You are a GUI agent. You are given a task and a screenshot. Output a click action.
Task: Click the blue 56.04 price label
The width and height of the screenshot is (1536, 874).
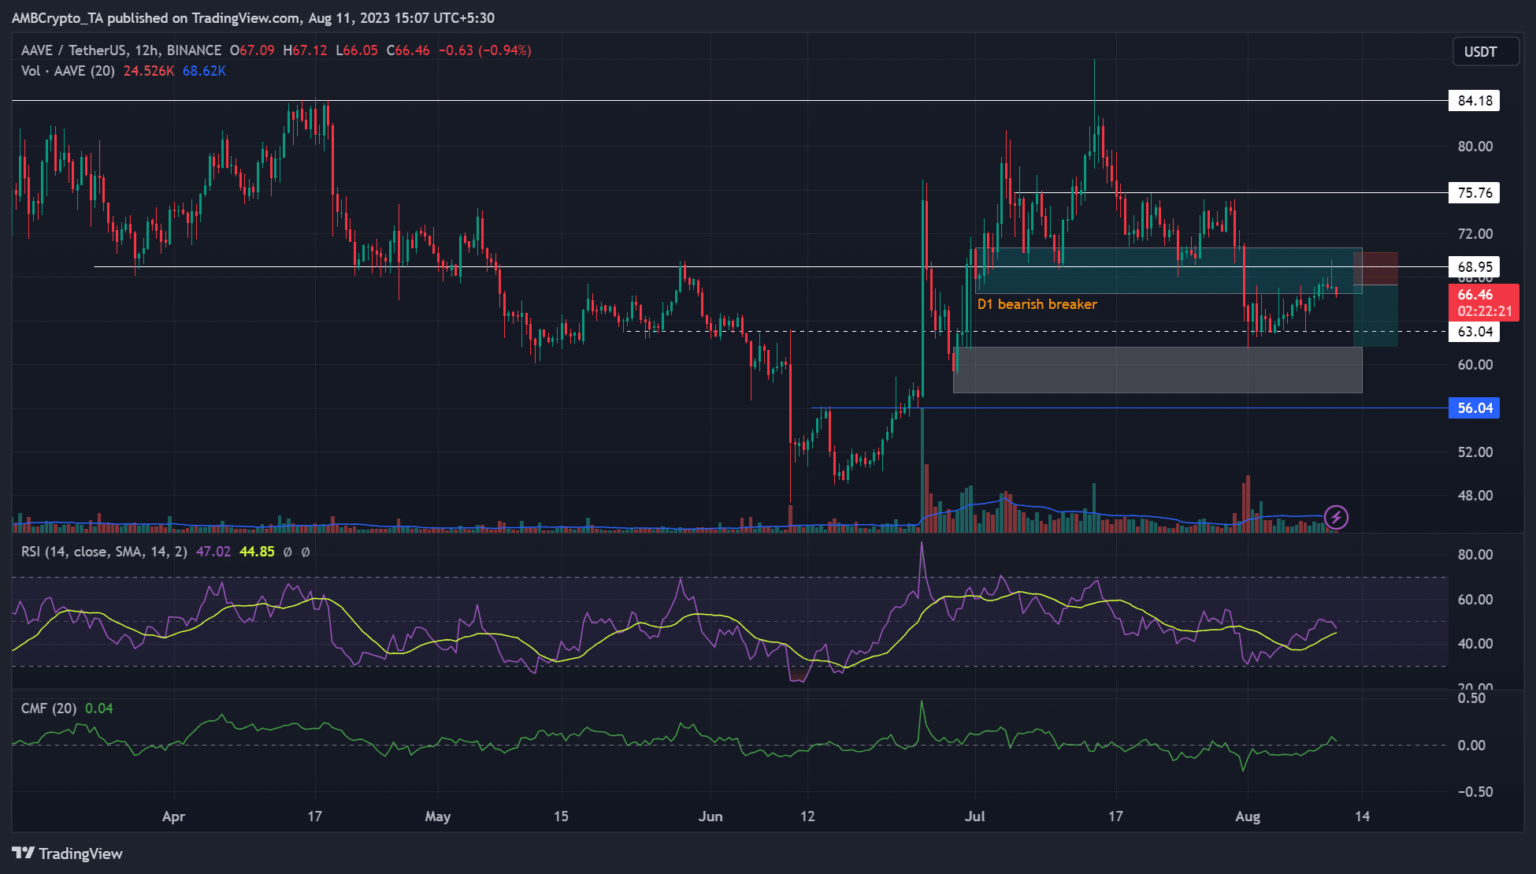[x=1474, y=408]
